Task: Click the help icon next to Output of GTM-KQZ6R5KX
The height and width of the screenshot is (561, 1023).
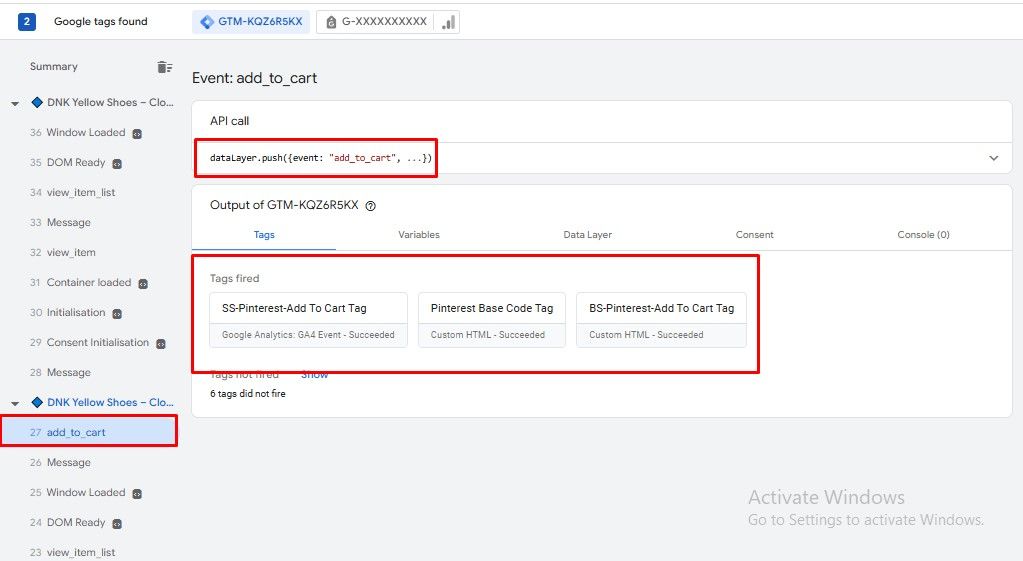Action: [x=370, y=206]
